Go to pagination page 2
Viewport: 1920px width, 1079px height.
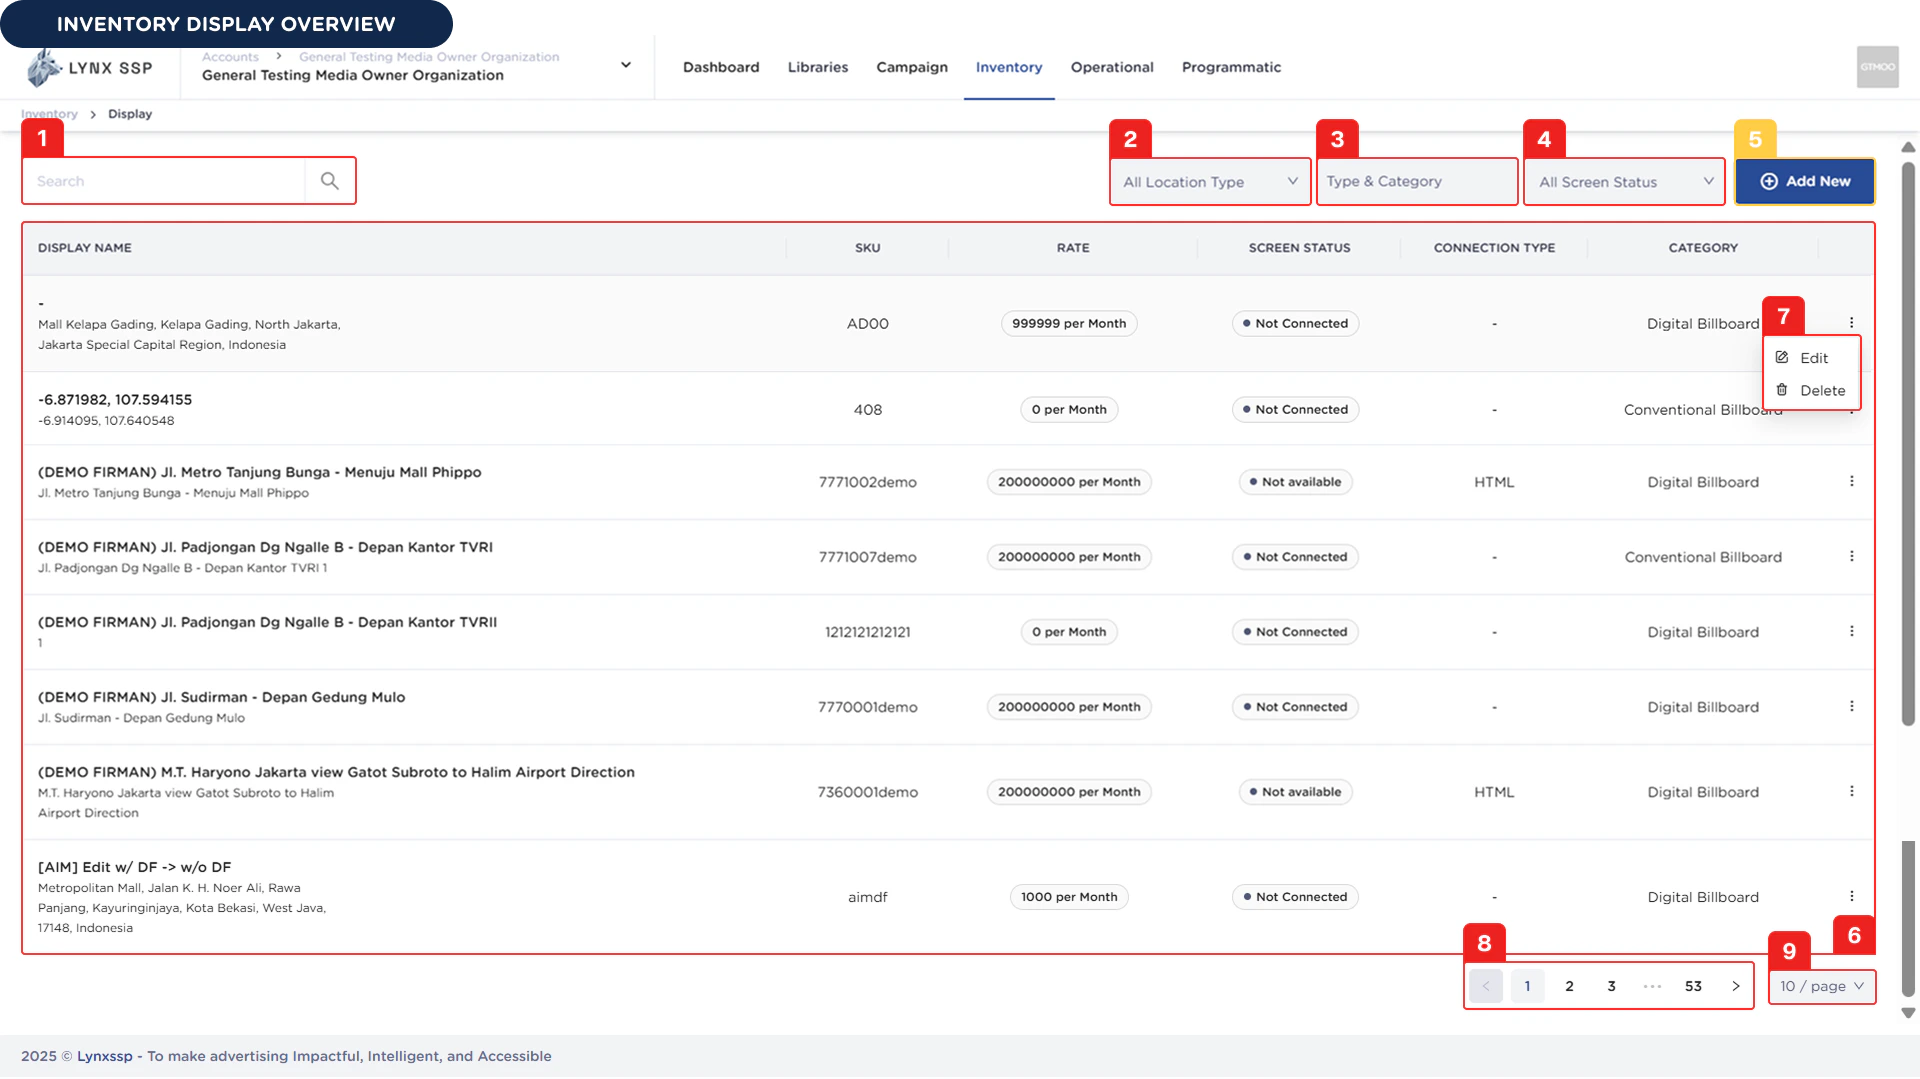(x=1569, y=986)
